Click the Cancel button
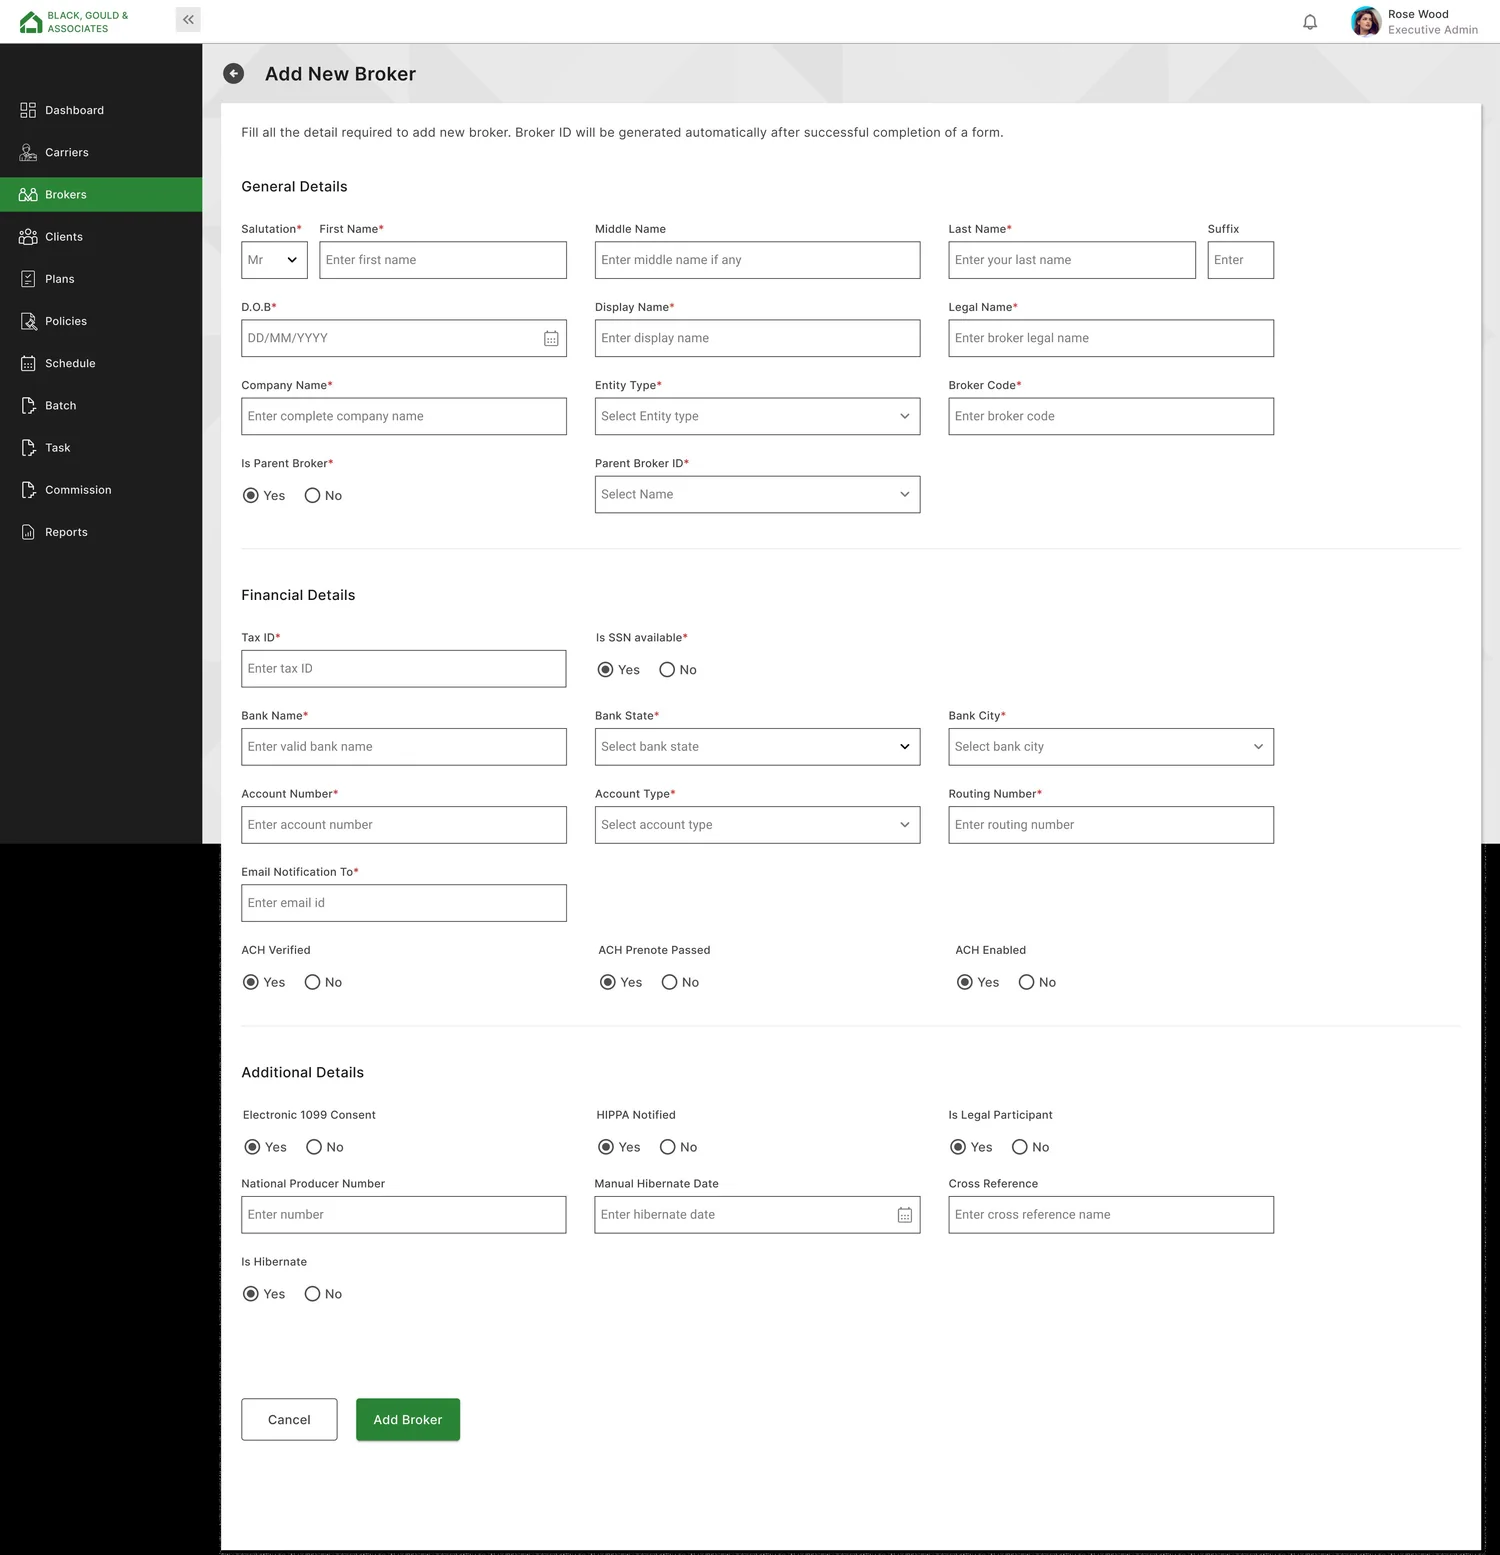 [289, 1420]
